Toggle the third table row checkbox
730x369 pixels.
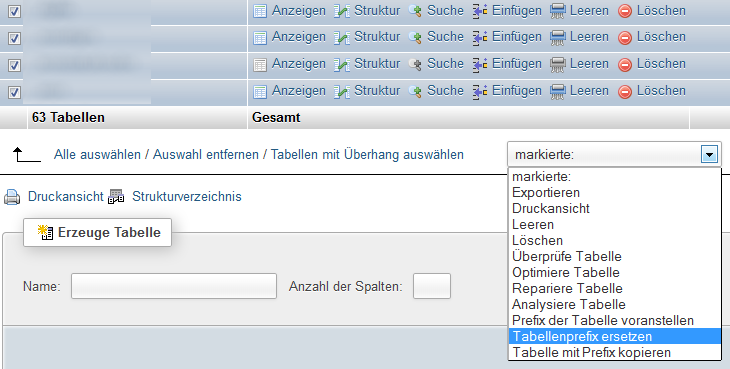pos(14,65)
